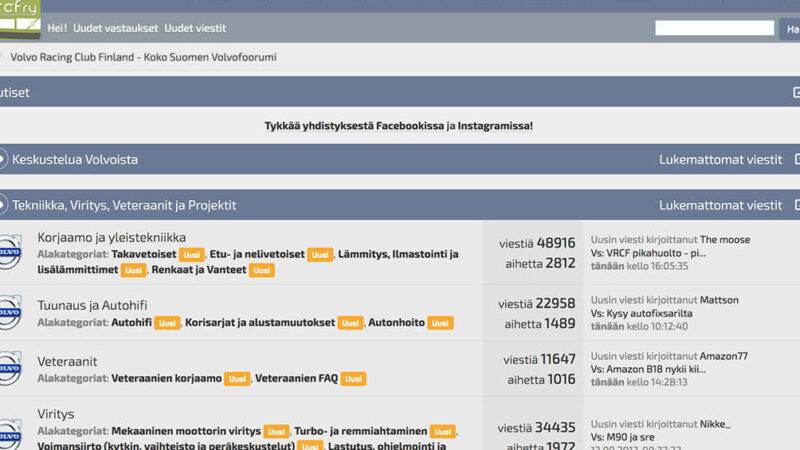Click the Uusi badge after Mekaaninen moottorin viritys
This screenshot has width=800, height=450.
[277, 432]
